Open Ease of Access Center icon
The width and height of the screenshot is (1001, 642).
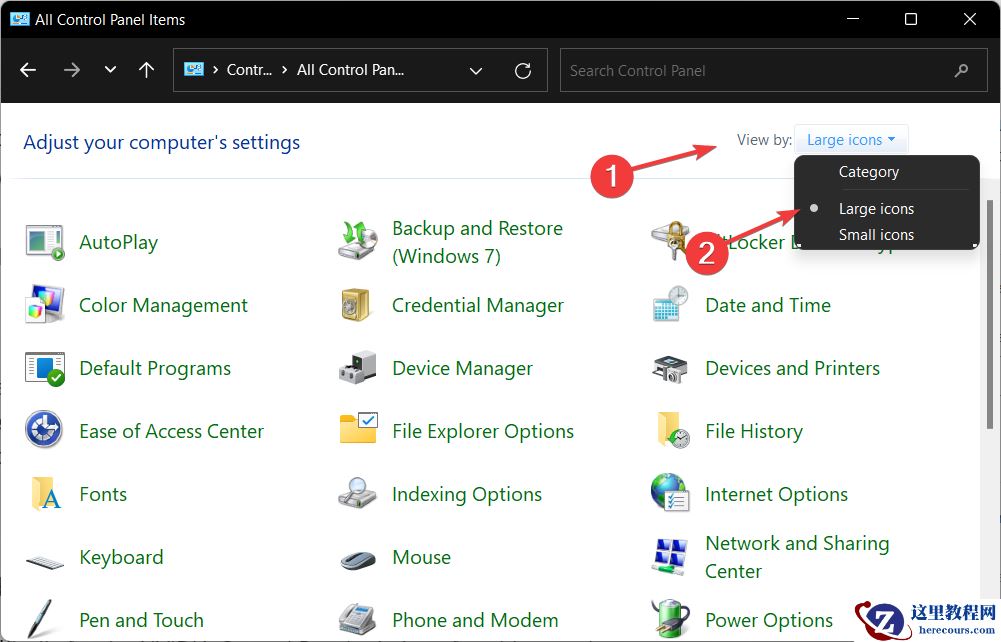(44, 432)
